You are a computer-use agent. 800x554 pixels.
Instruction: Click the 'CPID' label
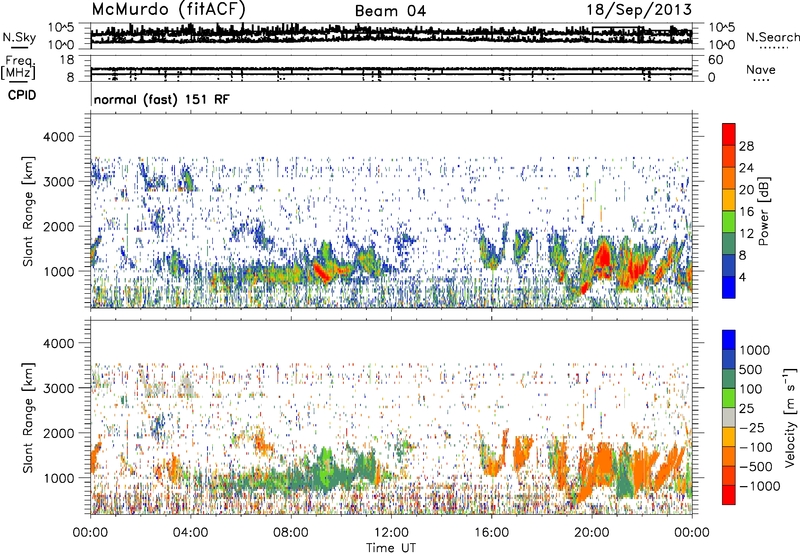22,95
